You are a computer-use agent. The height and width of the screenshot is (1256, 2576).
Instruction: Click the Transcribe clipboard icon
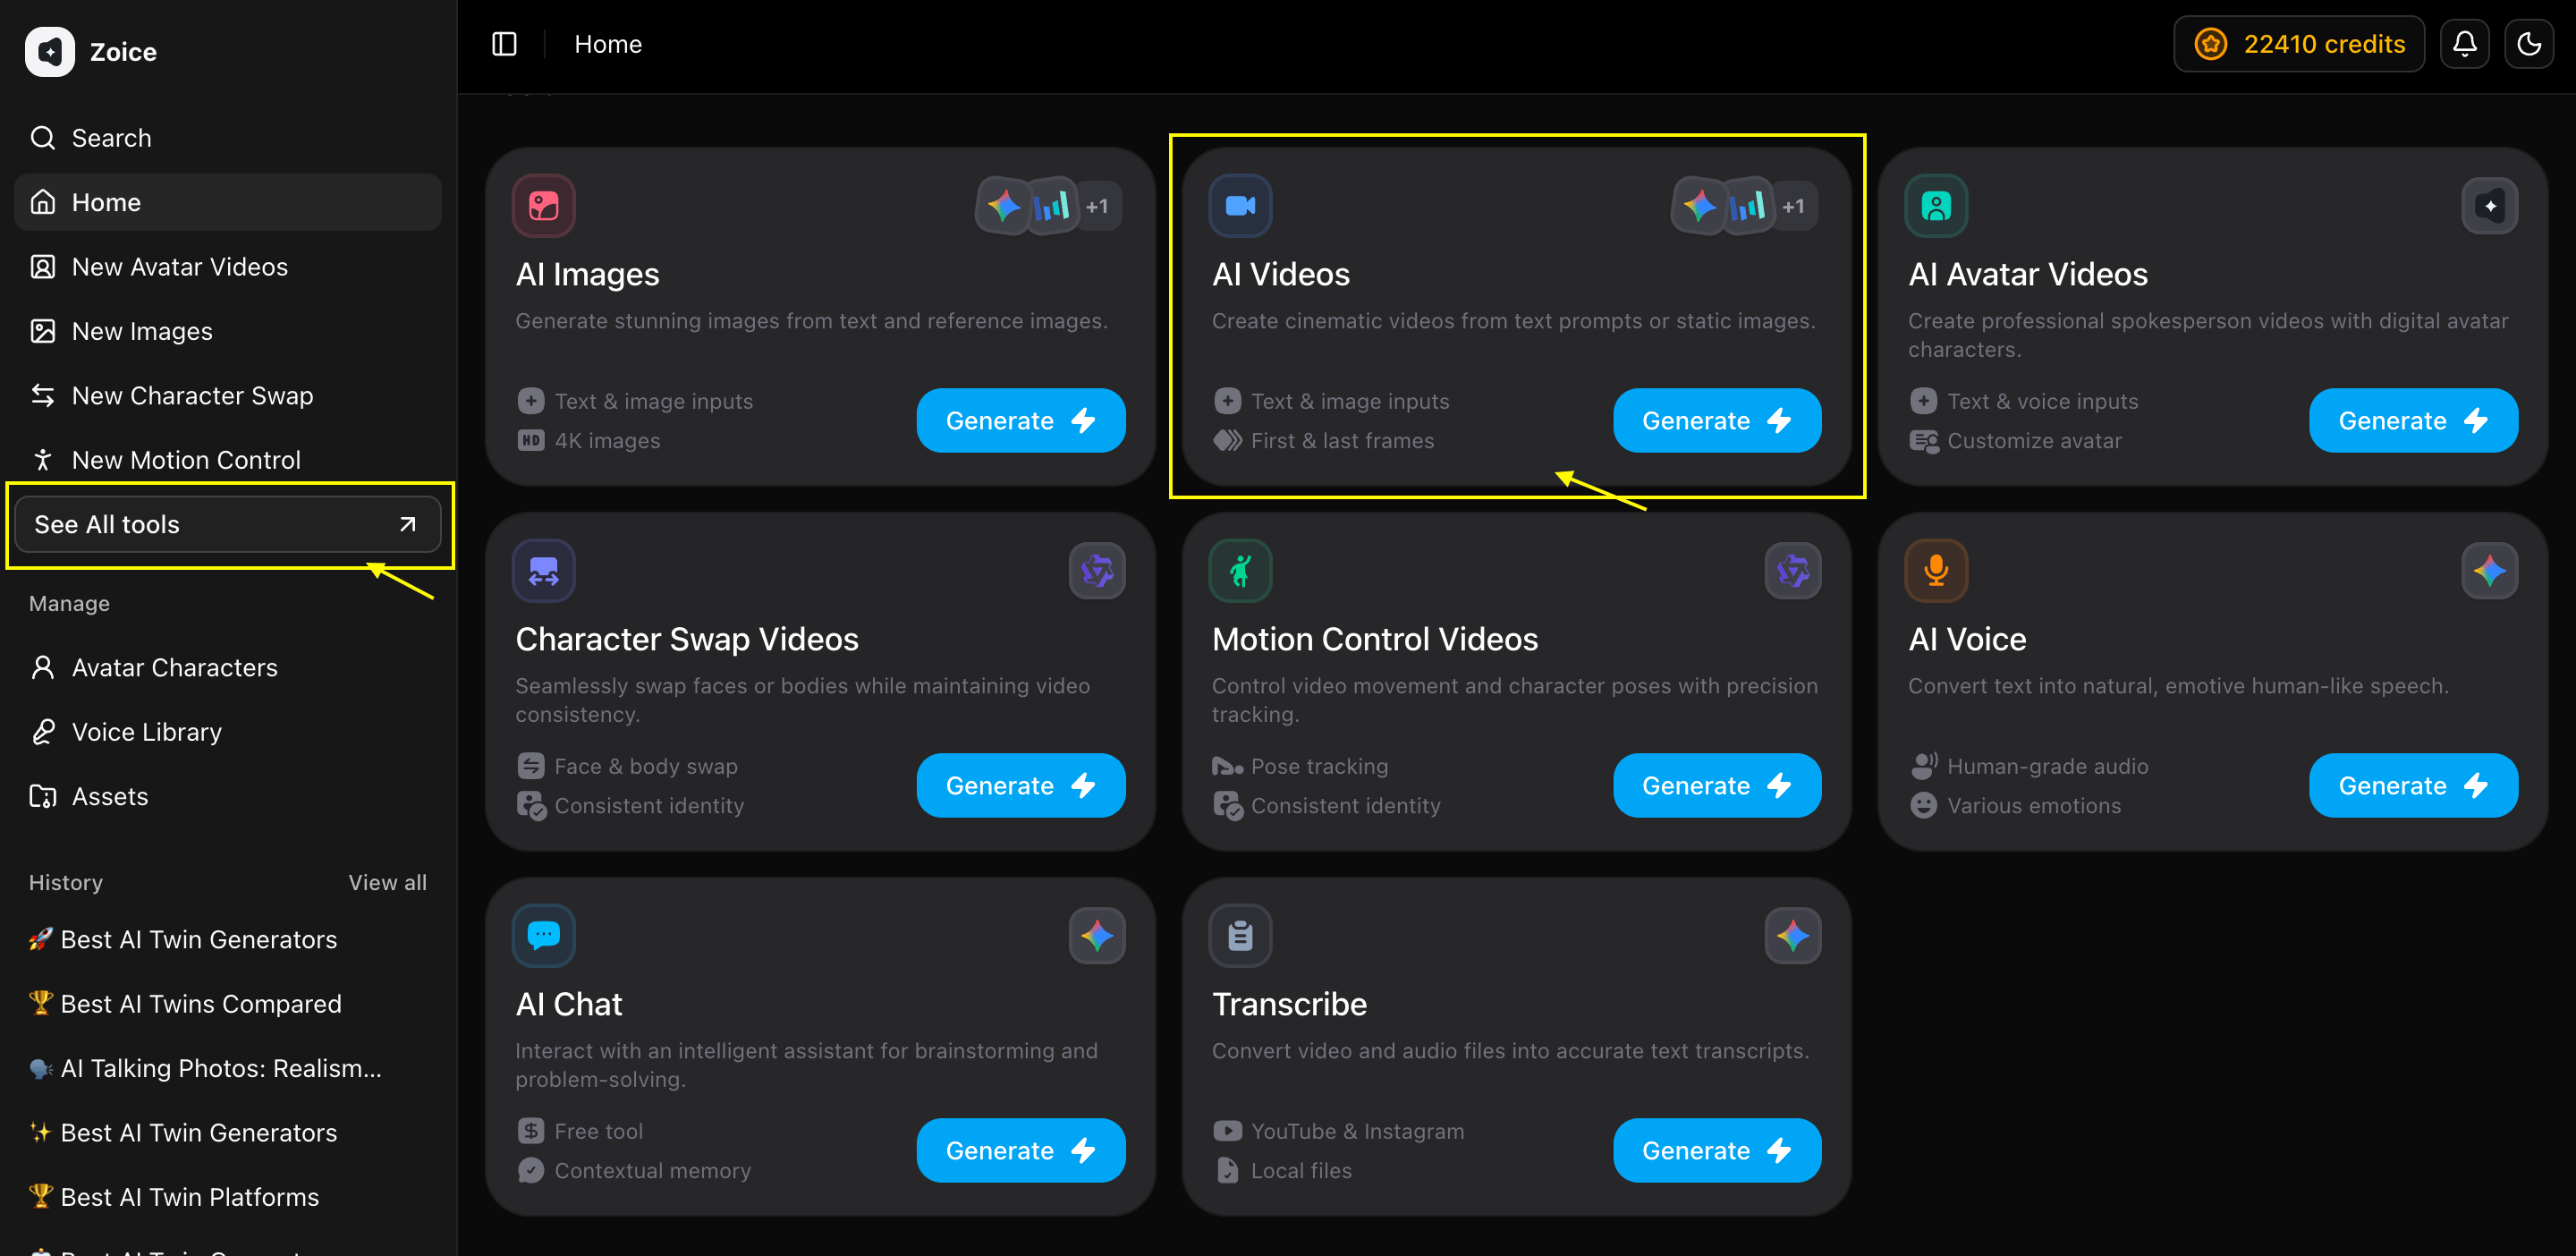pyautogui.click(x=1240, y=936)
